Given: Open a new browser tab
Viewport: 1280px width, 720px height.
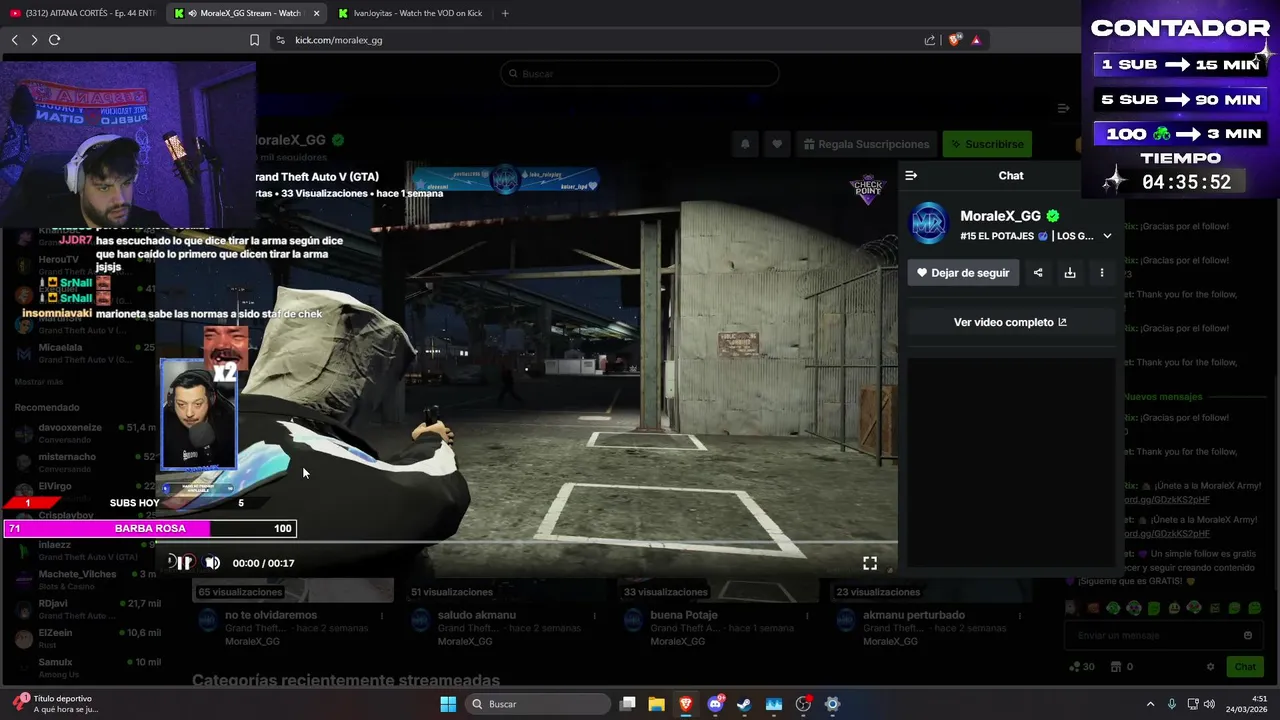Looking at the screenshot, I should coord(505,13).
